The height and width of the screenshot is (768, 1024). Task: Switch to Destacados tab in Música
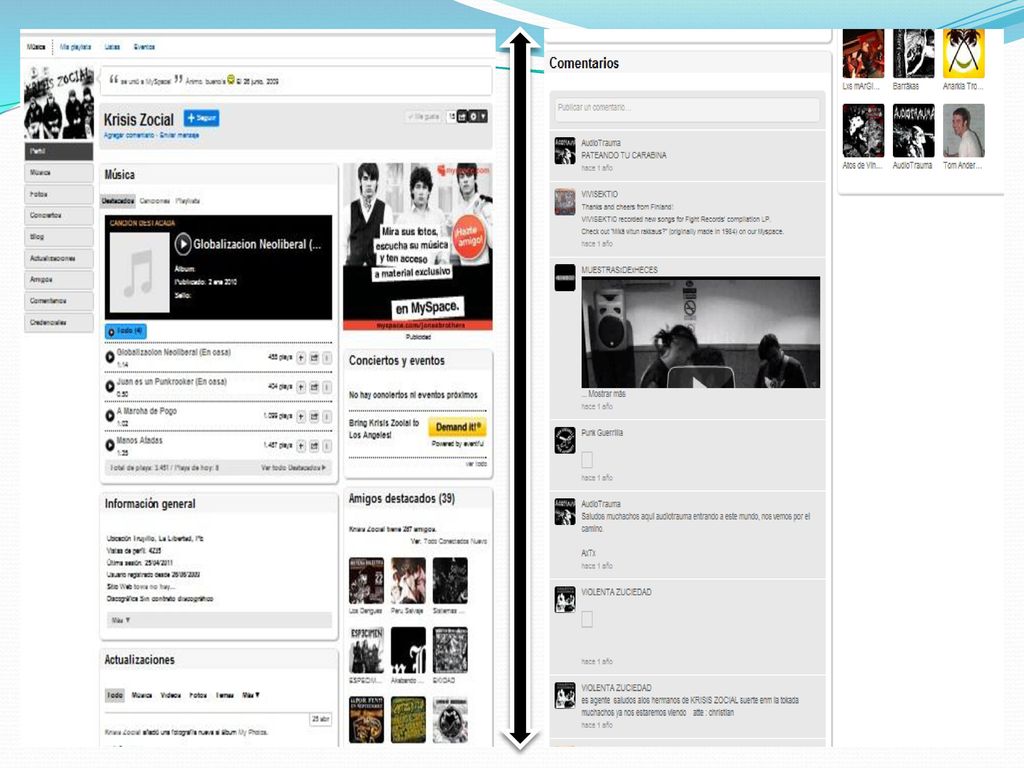(118, 200)
